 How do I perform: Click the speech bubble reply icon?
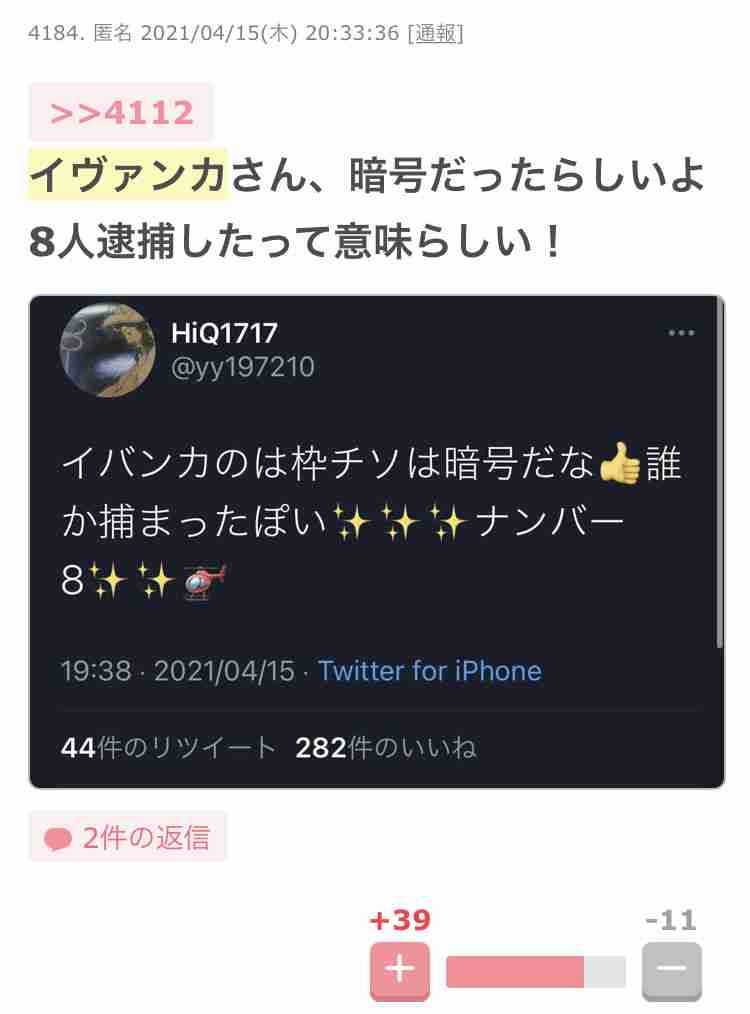click(x=58, y=839)
